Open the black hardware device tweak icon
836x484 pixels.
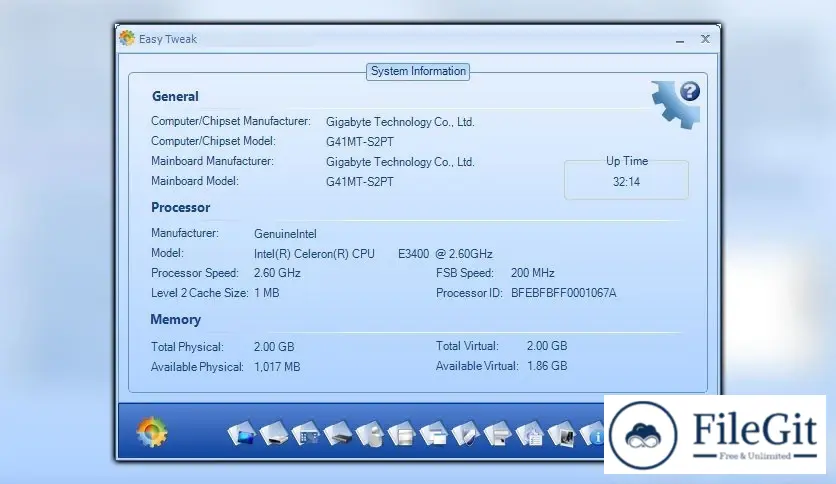click(338, 433)
